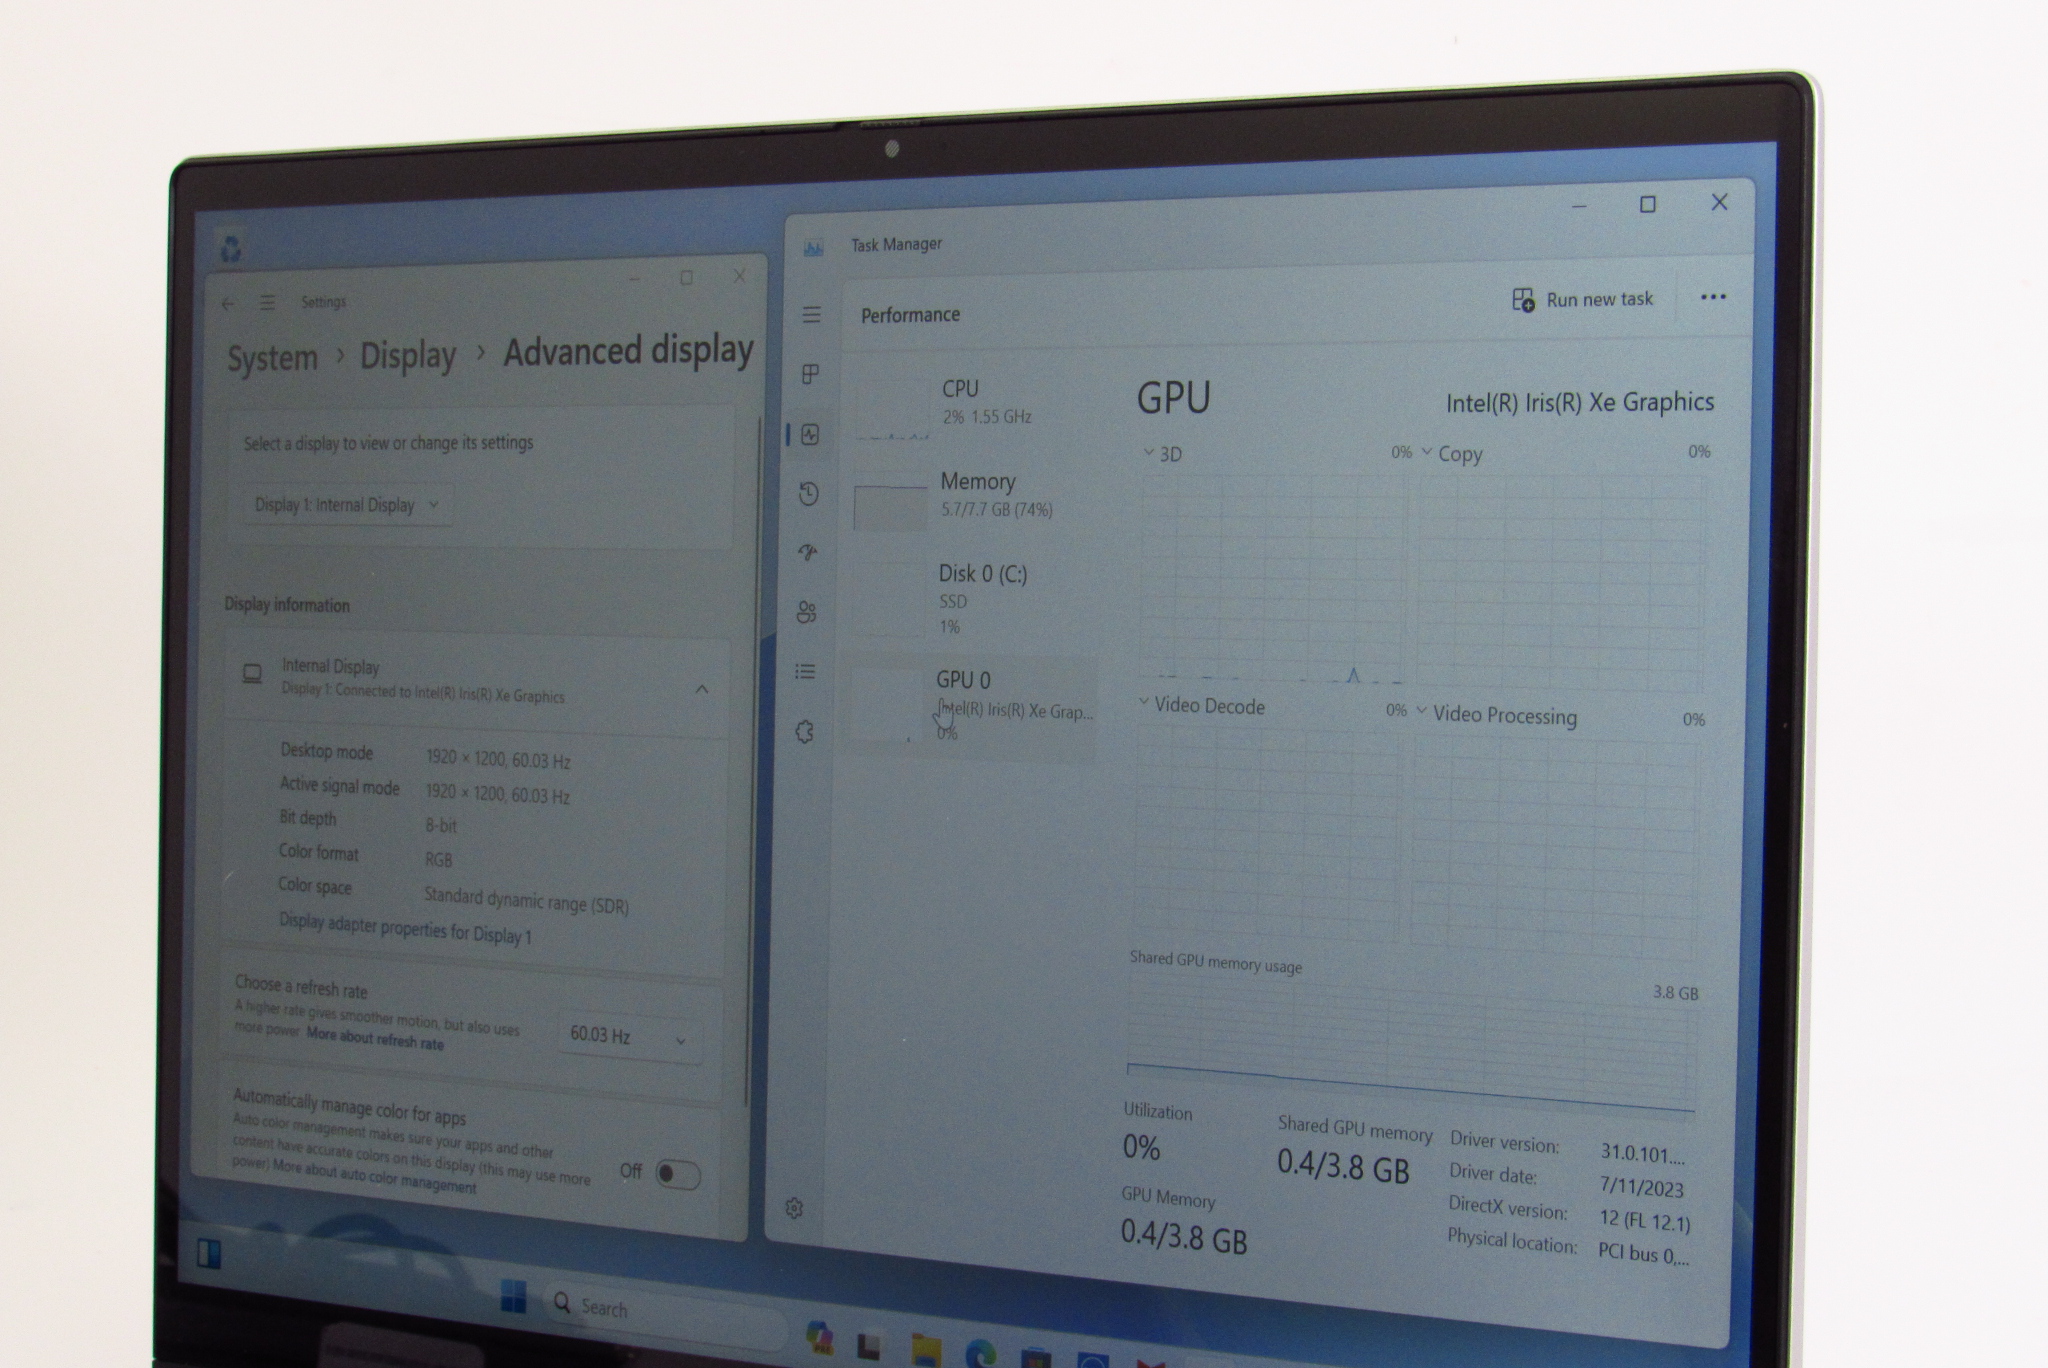Click the Windows Start button

(513, 1297)
